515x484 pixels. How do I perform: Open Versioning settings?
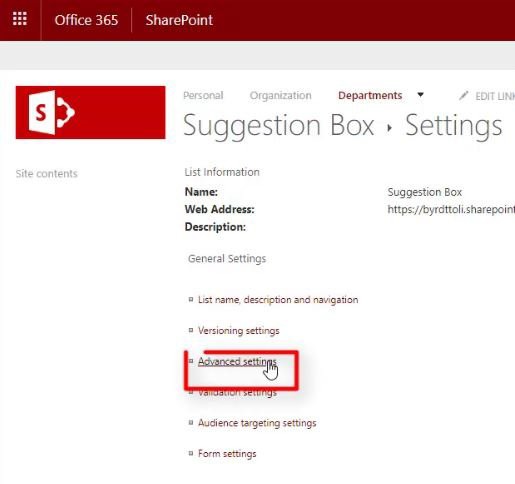(239, 331)
